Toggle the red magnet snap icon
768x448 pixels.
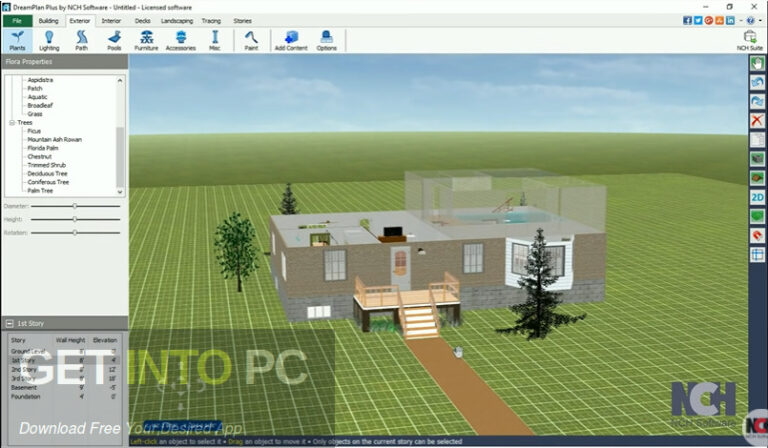point(757,235)
